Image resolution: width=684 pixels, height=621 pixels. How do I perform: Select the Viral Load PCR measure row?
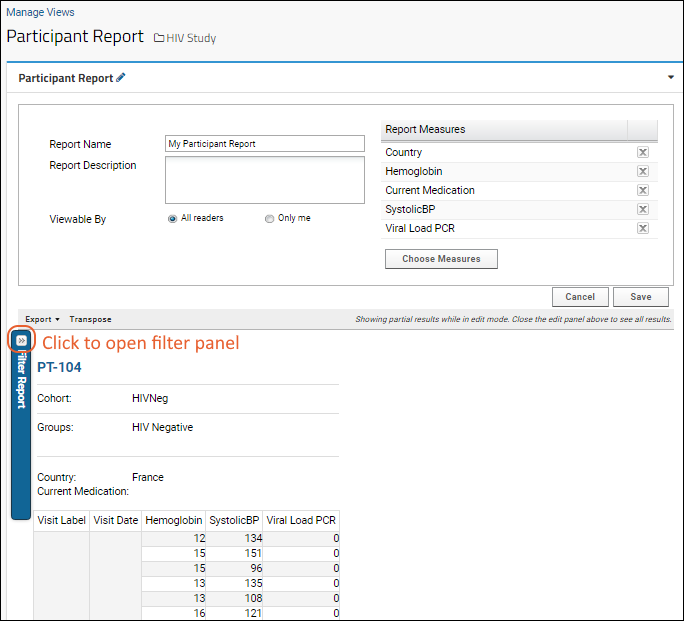[519, 228]
